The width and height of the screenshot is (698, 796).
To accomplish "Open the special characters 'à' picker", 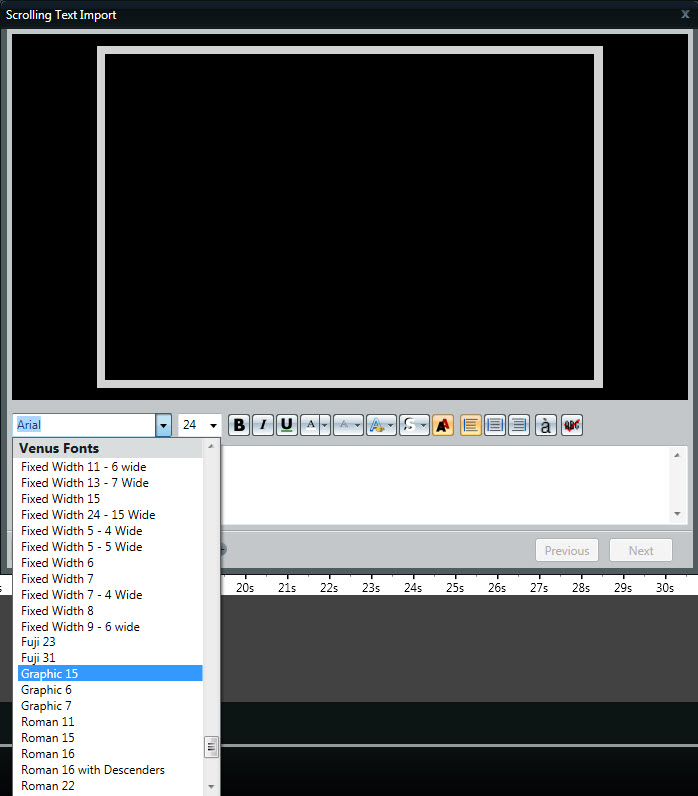I will pyautogui.click(x=546, y=425).
